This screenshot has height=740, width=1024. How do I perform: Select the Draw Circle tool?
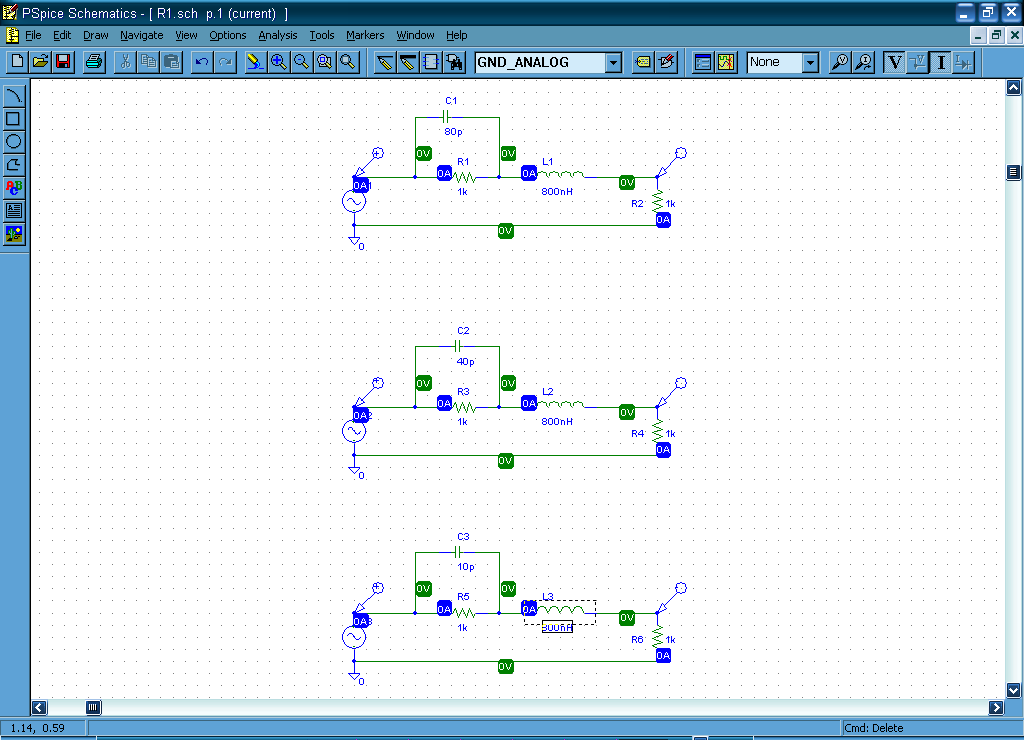14,142
